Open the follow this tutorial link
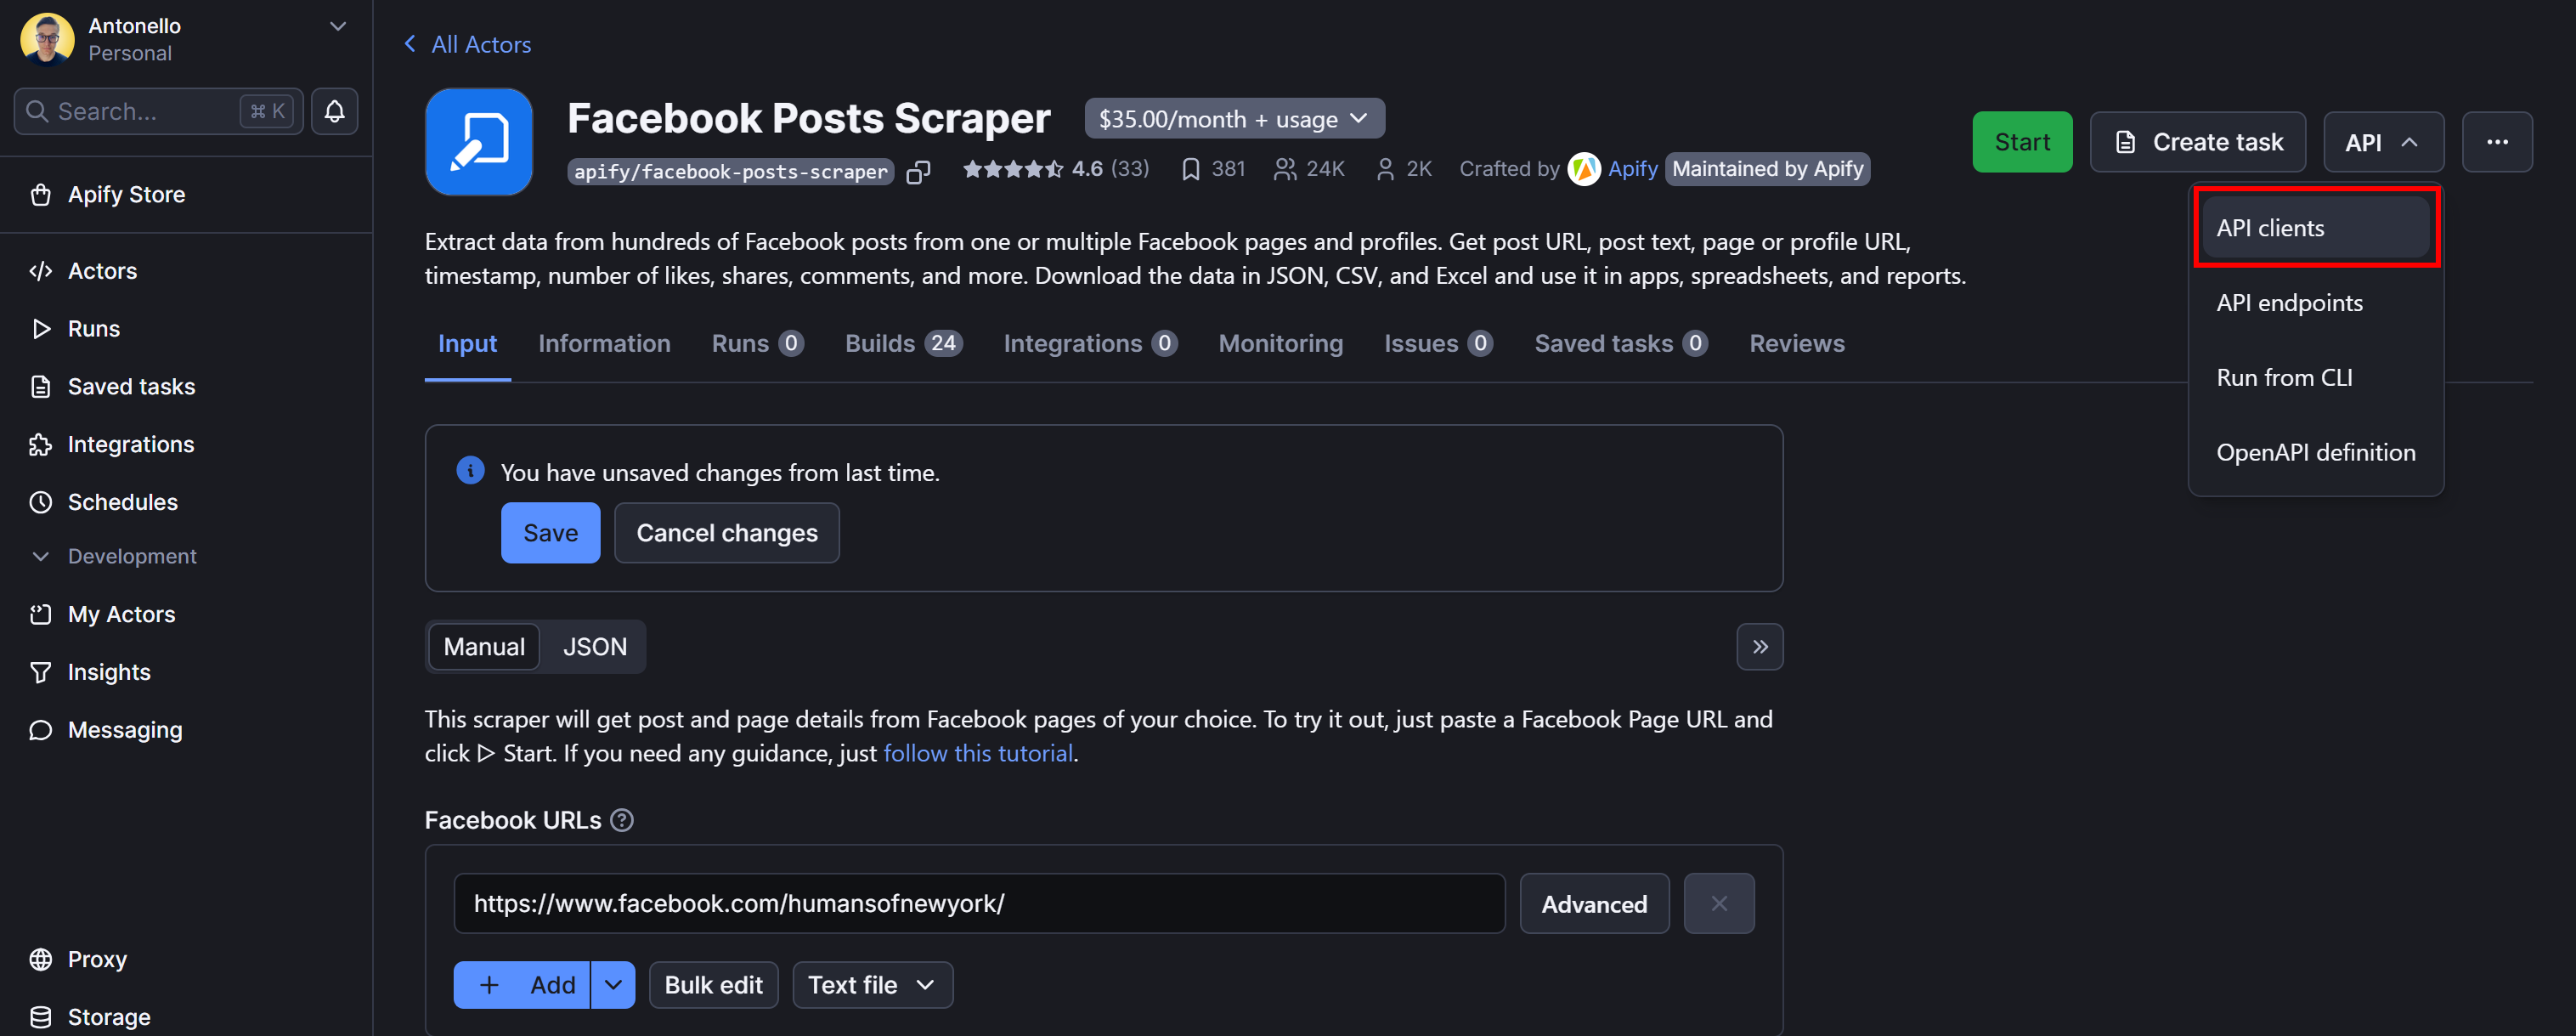The image size is (2576, 1036). point(977,752)
